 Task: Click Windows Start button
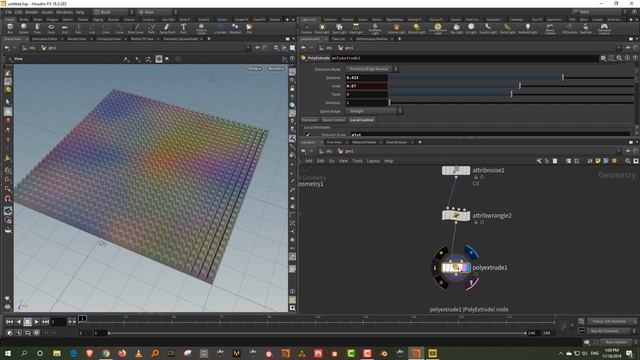coord(8,353)
